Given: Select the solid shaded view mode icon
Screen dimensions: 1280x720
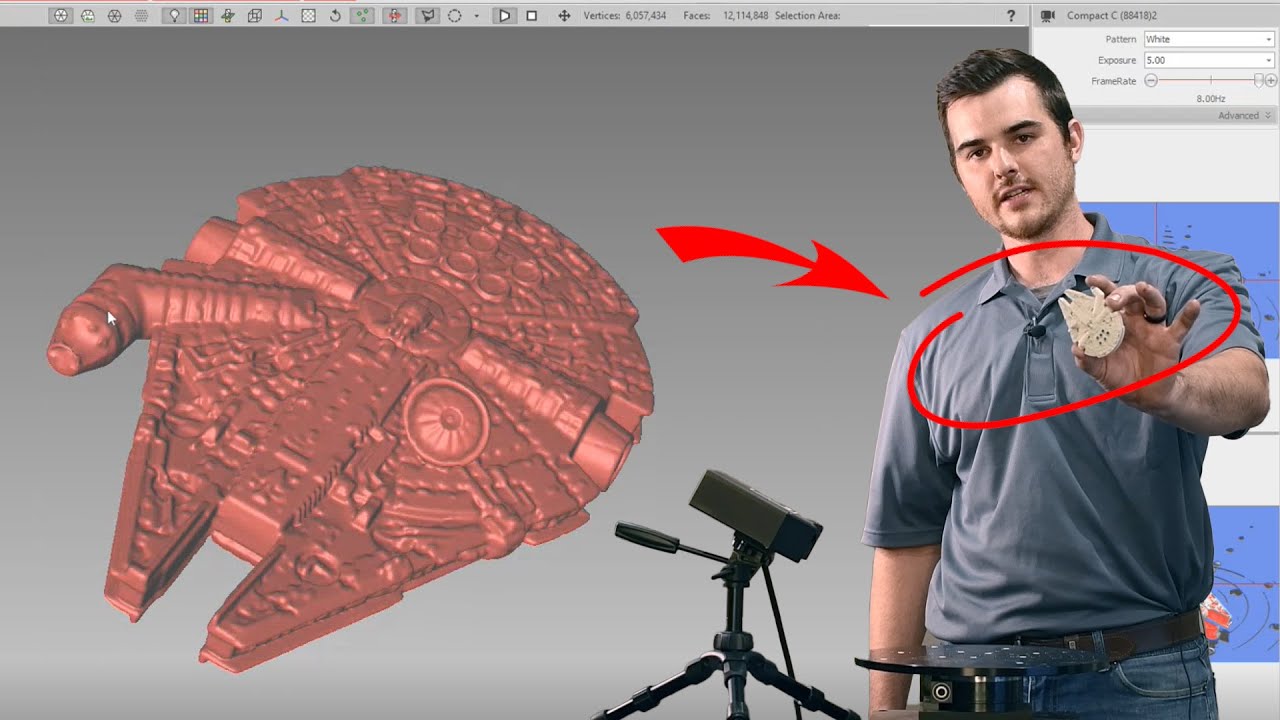Looking at the screenshot, I should [x=61, y=16].
